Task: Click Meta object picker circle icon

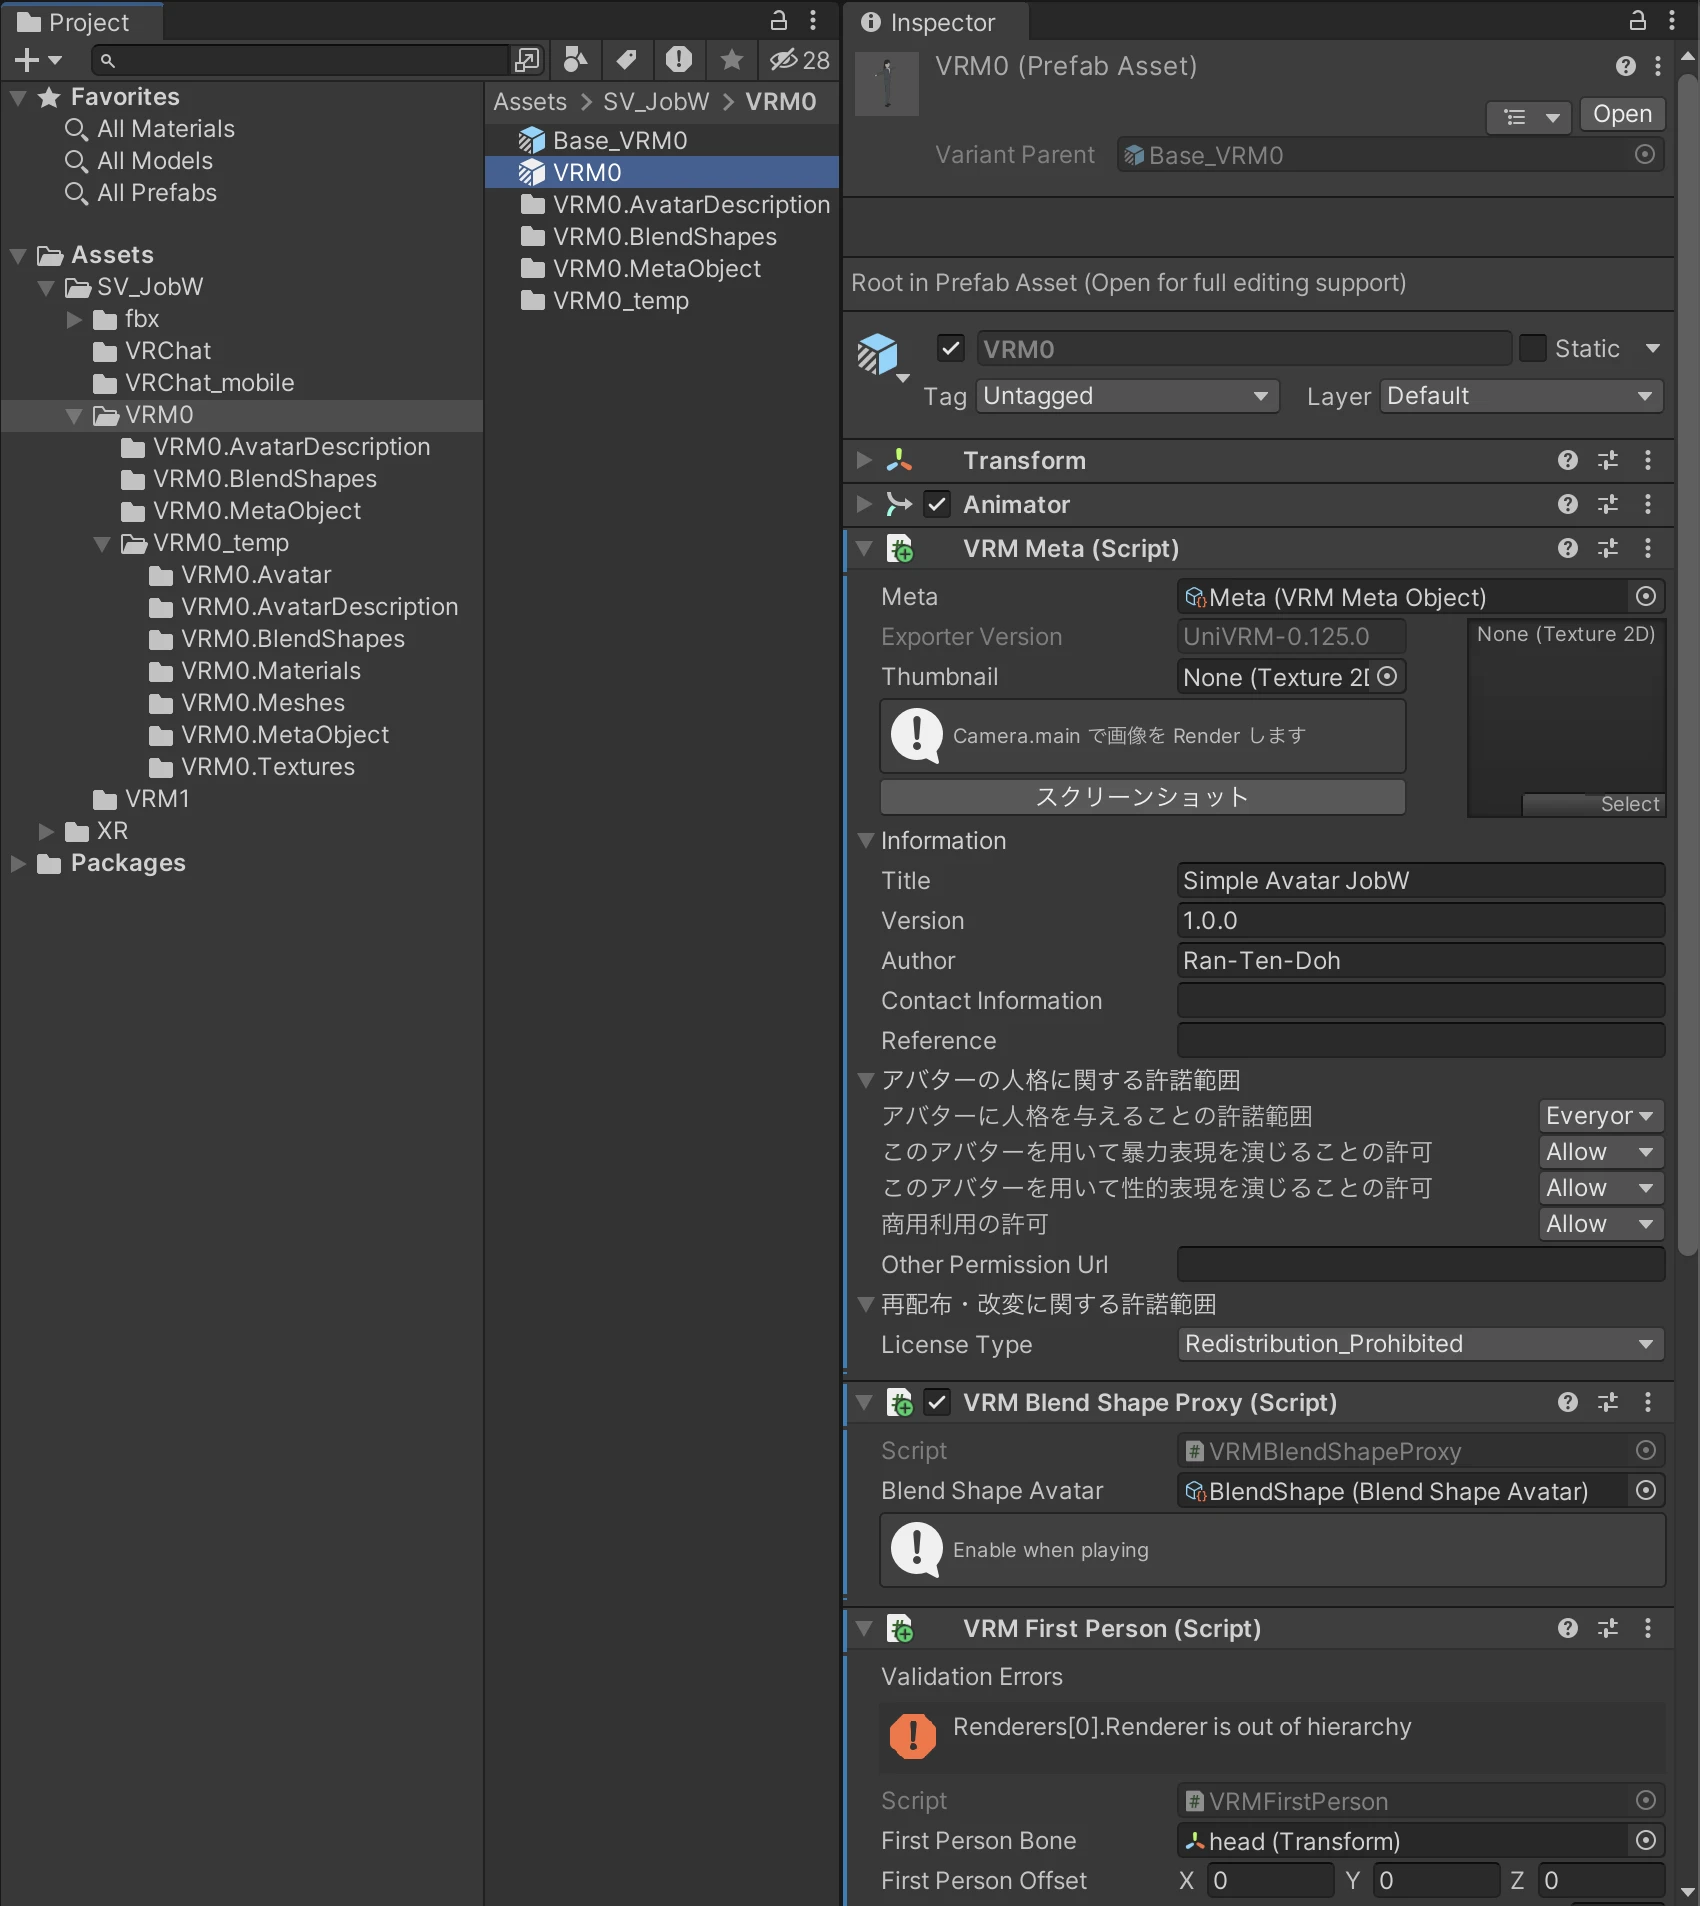Action: 1646,597
